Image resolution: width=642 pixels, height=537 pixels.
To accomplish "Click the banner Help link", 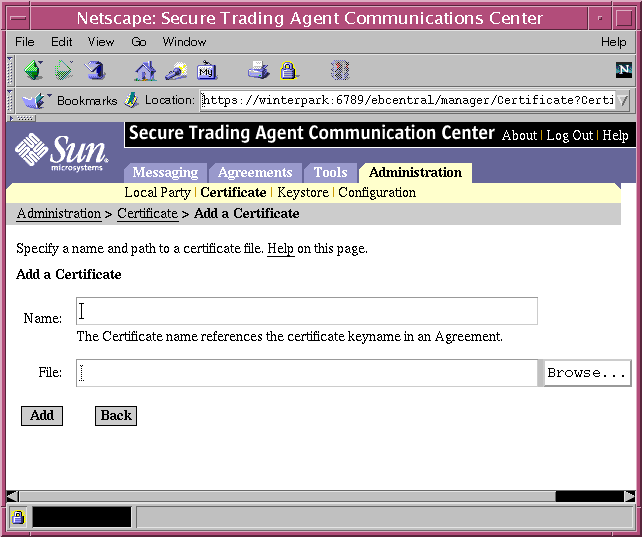I will pyautogui.click(x=615, y=135).
